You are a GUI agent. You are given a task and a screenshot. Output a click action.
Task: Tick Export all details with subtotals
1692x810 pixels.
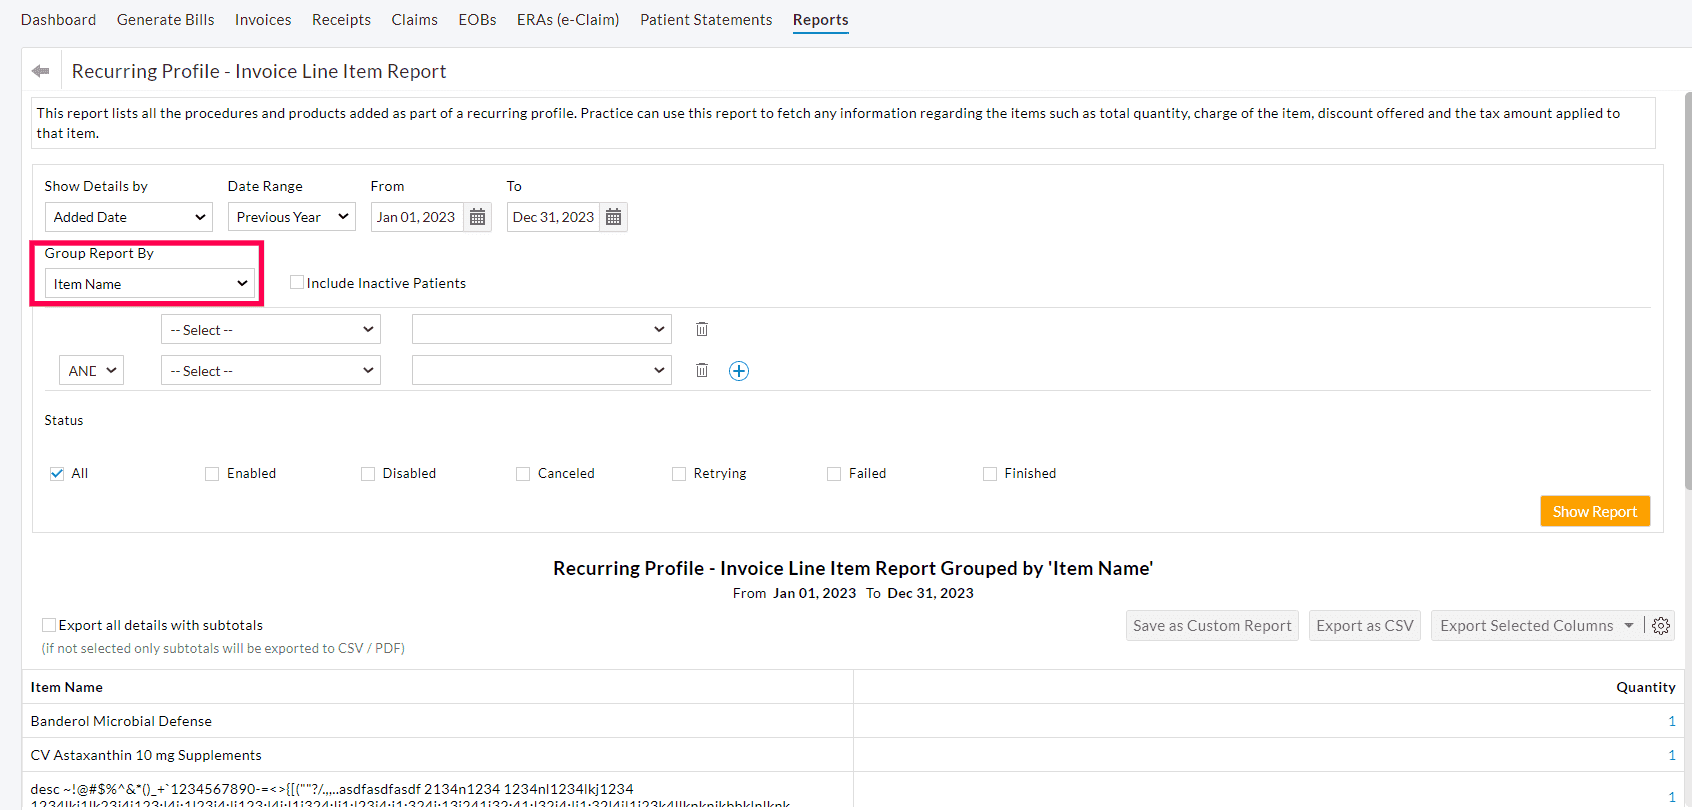click(x=49, y=625)
